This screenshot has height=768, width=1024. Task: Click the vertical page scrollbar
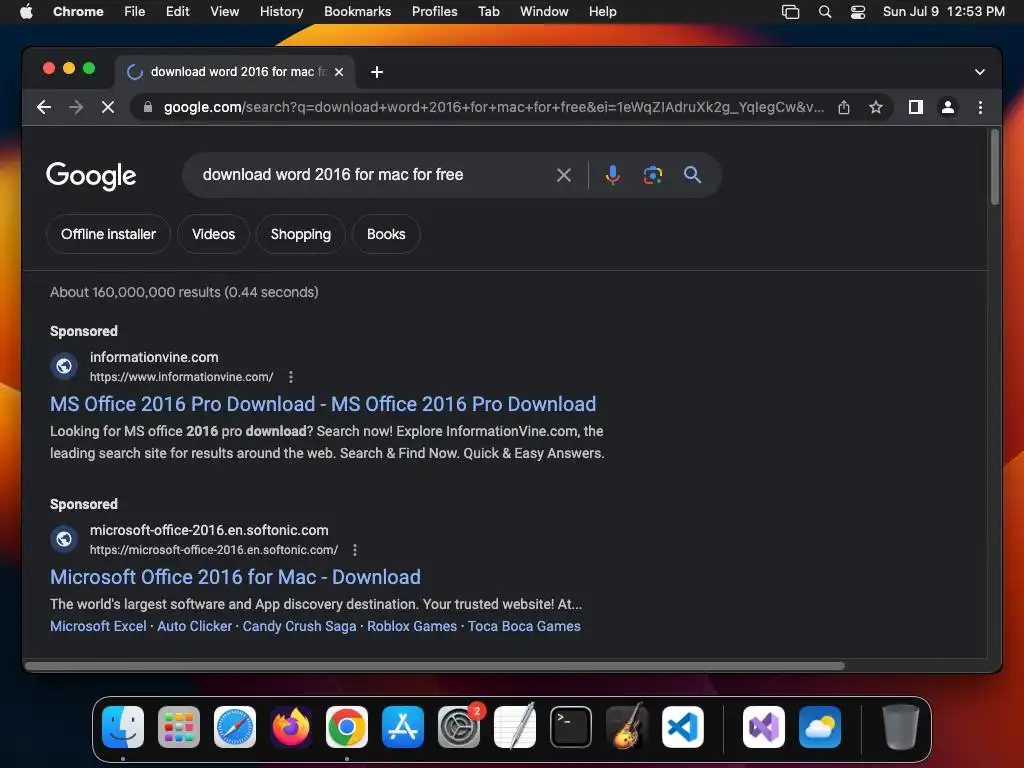pyautogui.click(x=995, y=167)
